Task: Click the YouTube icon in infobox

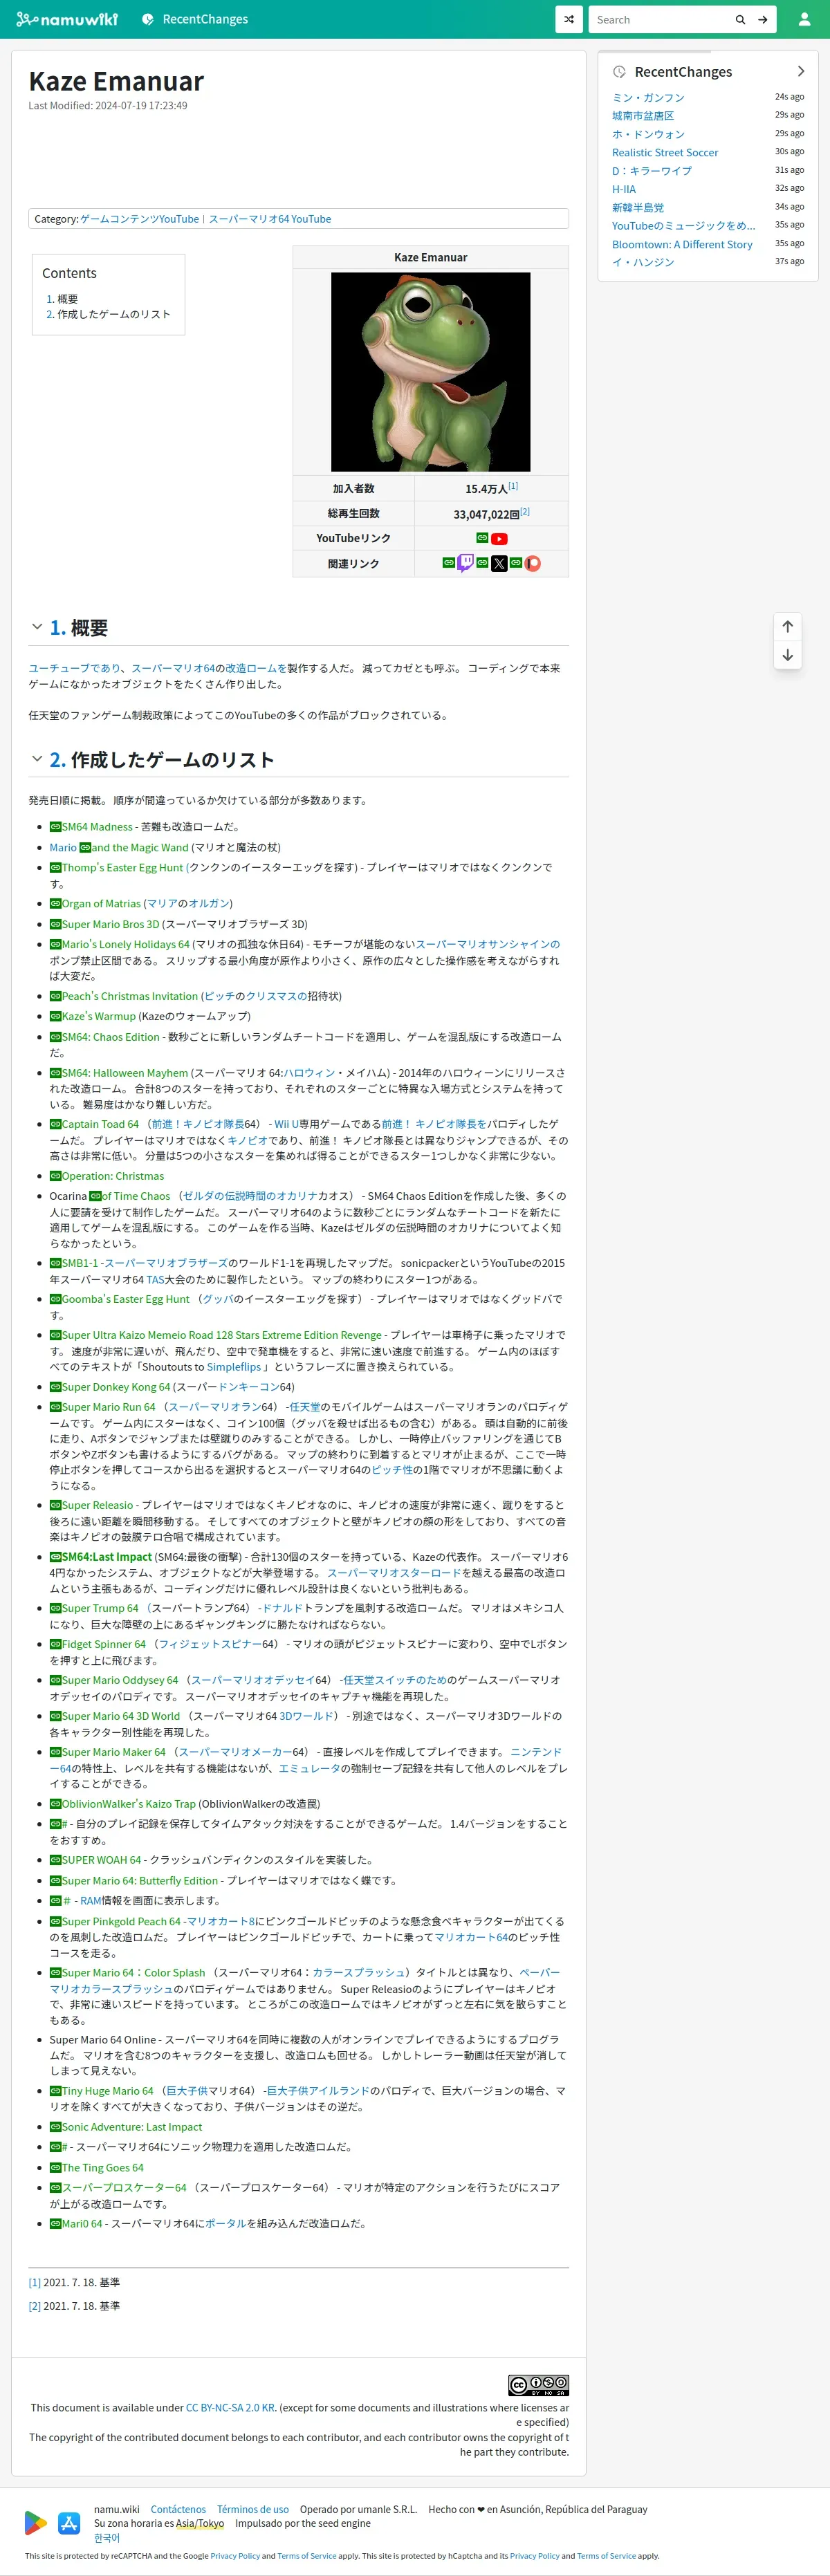Action: [499, 539]
